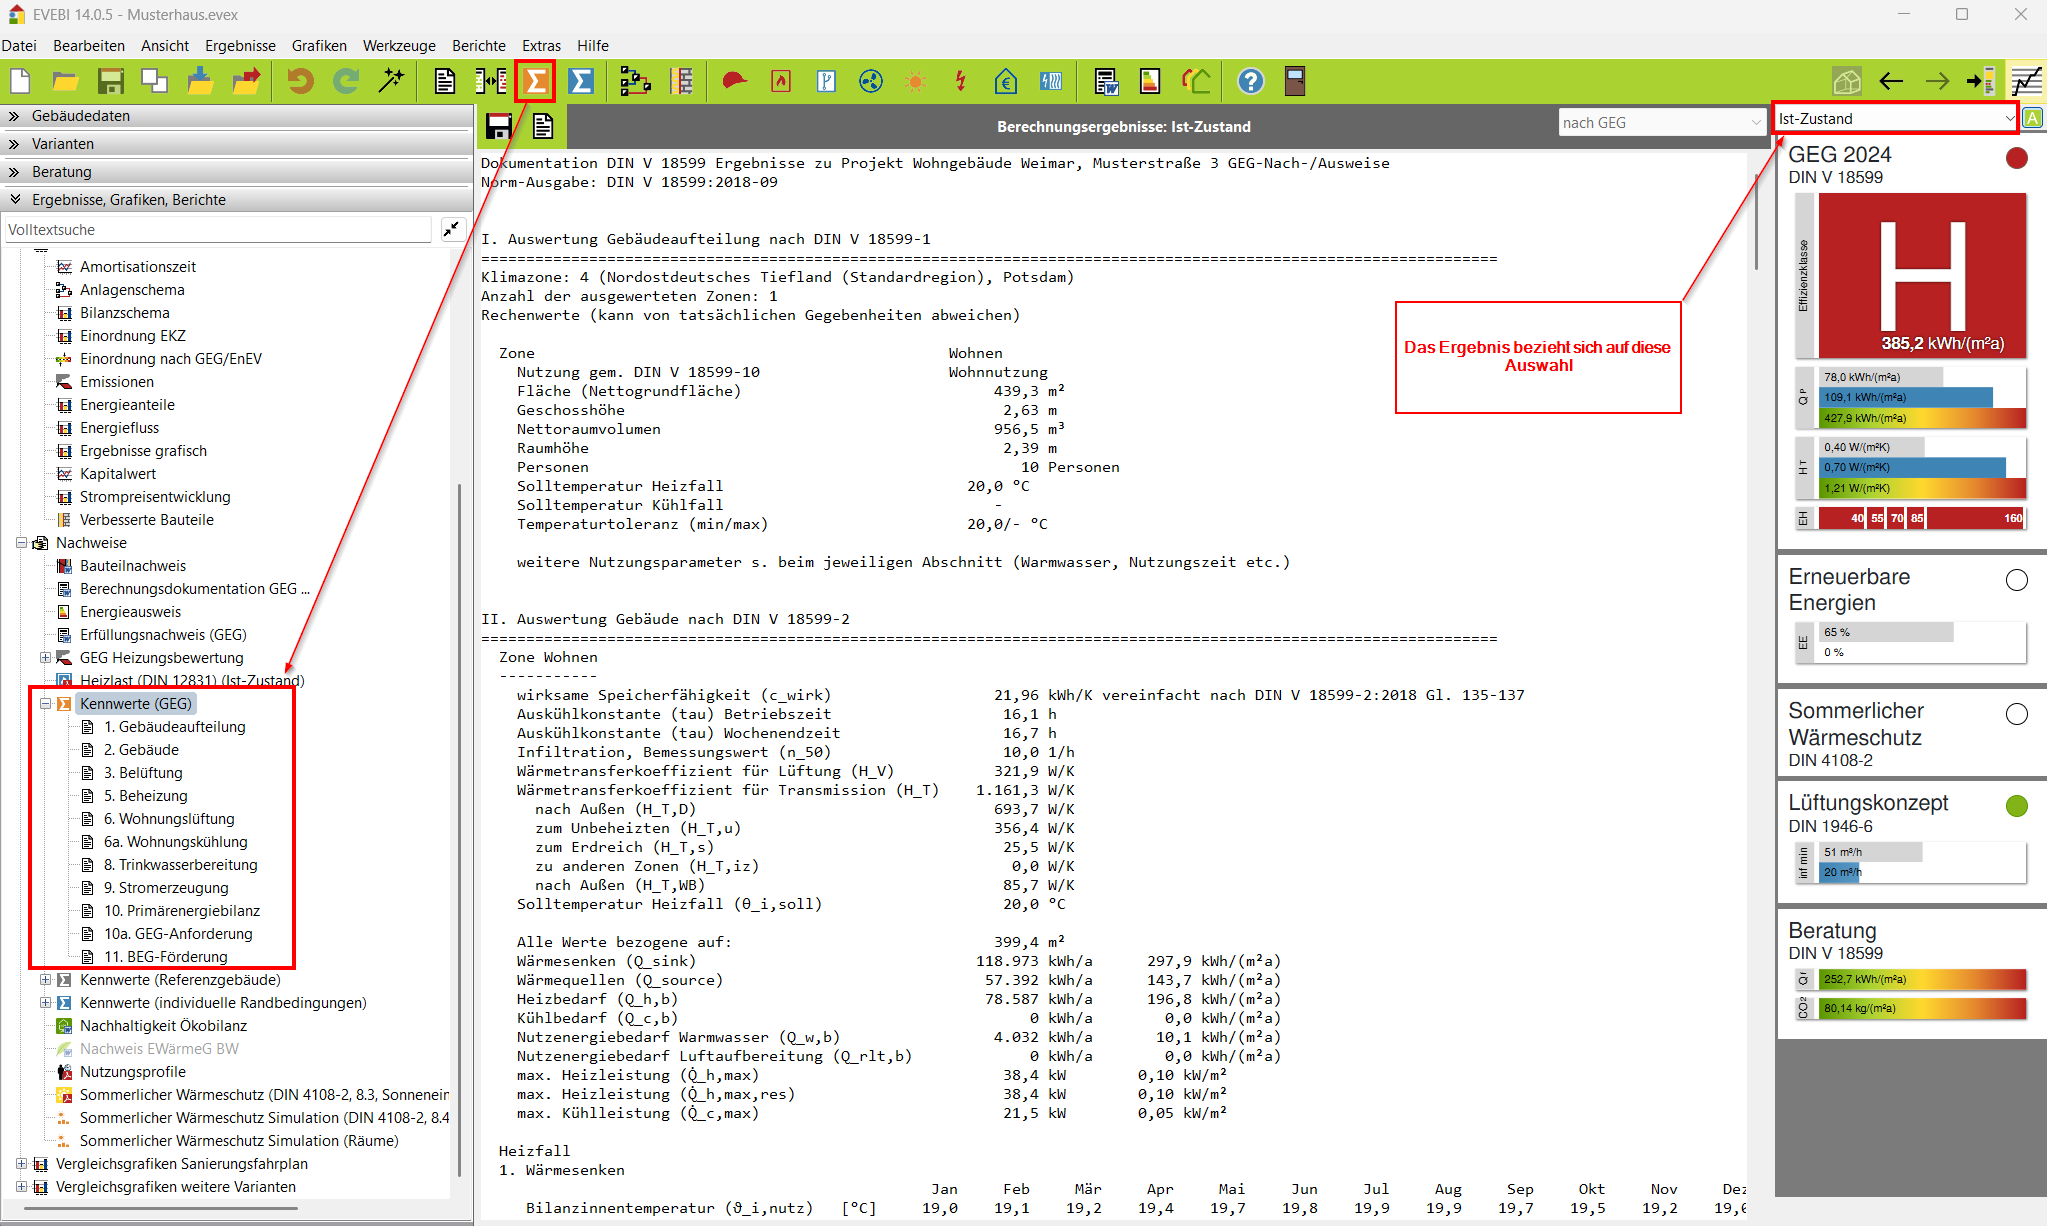Open the help question mark icon

pyautogui.click(x=1250, y=81)
